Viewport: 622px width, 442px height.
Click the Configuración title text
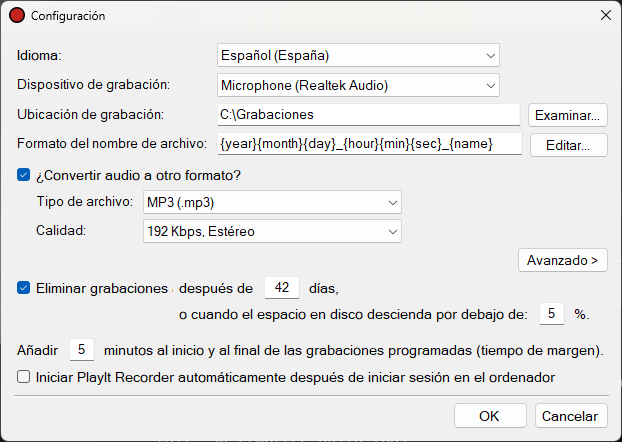tap(68, 16)
